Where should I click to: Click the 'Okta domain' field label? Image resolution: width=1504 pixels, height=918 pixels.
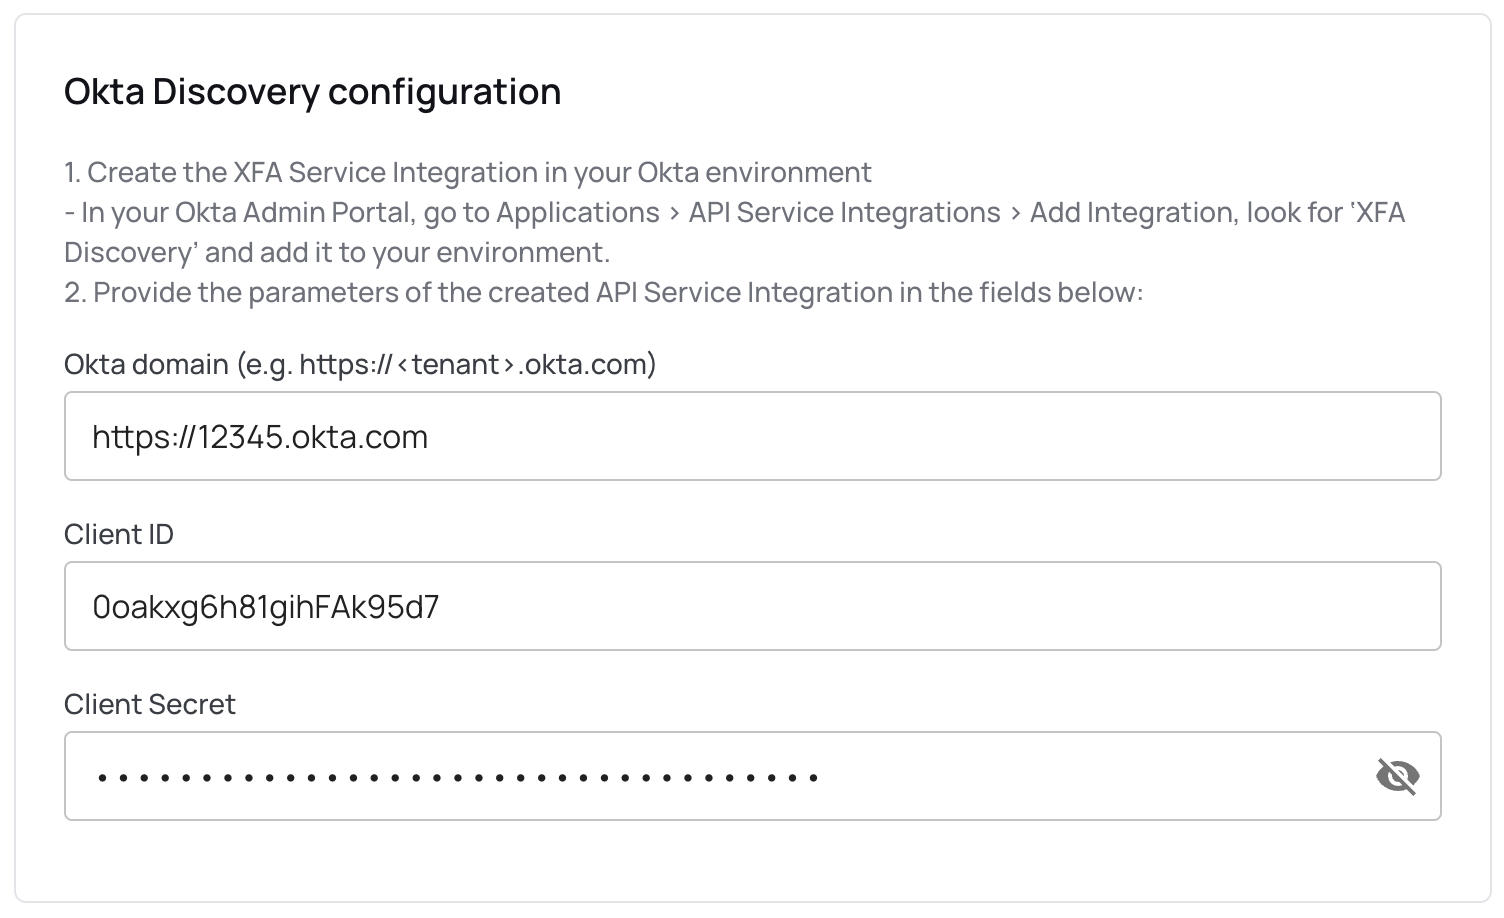(x=360, y=364)
